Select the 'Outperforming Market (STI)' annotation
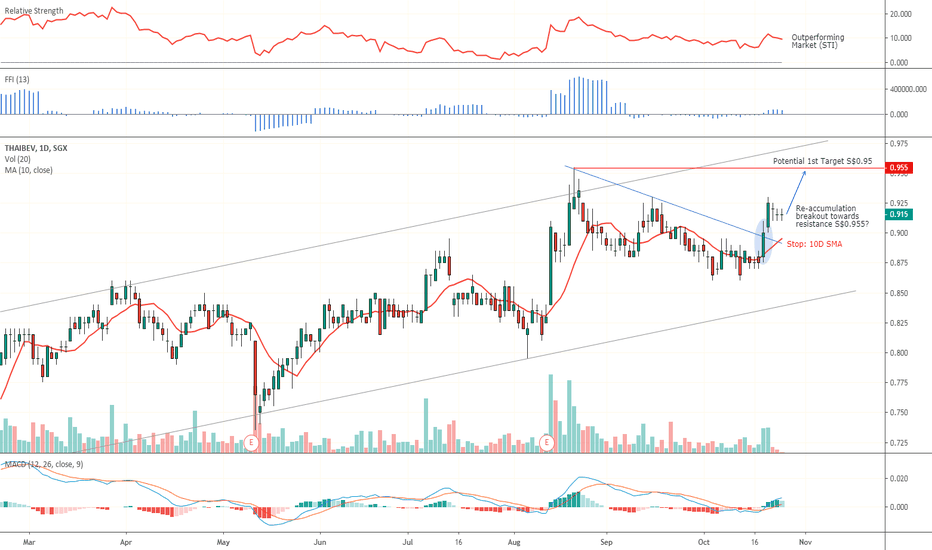This screenshot has width=932, height=550. click(818, 41)
